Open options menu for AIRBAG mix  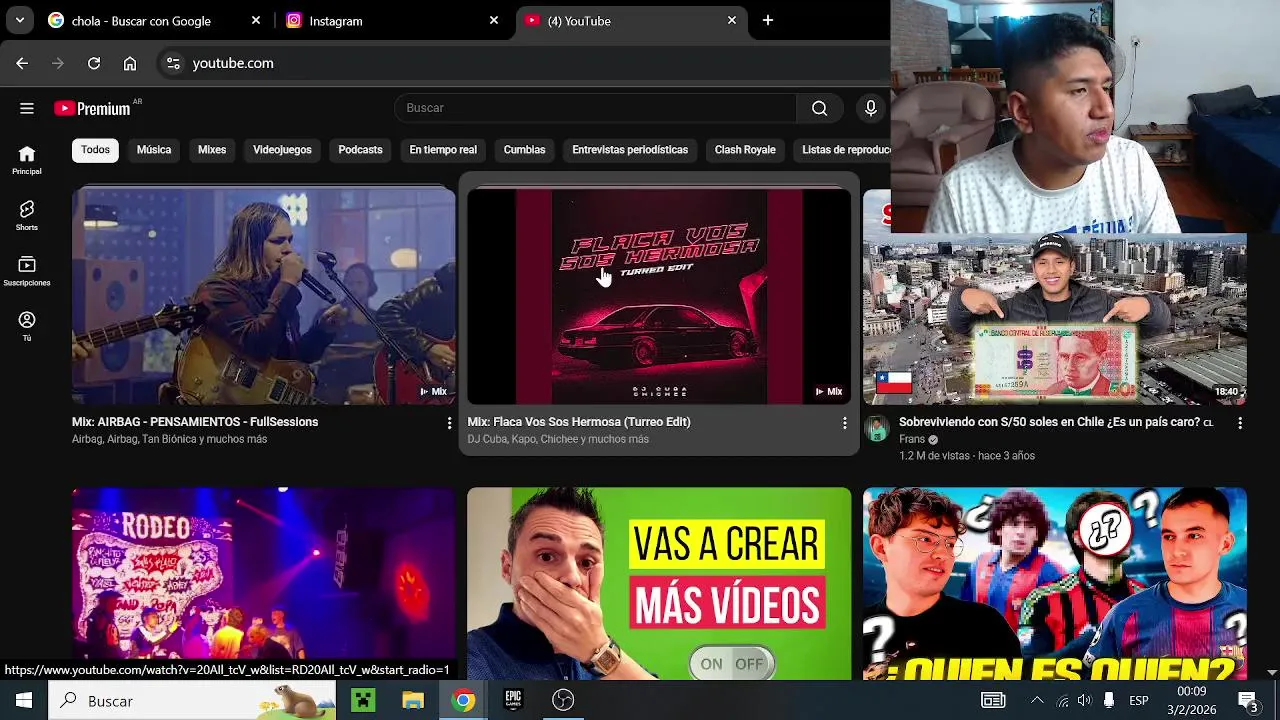click(449, 423)
